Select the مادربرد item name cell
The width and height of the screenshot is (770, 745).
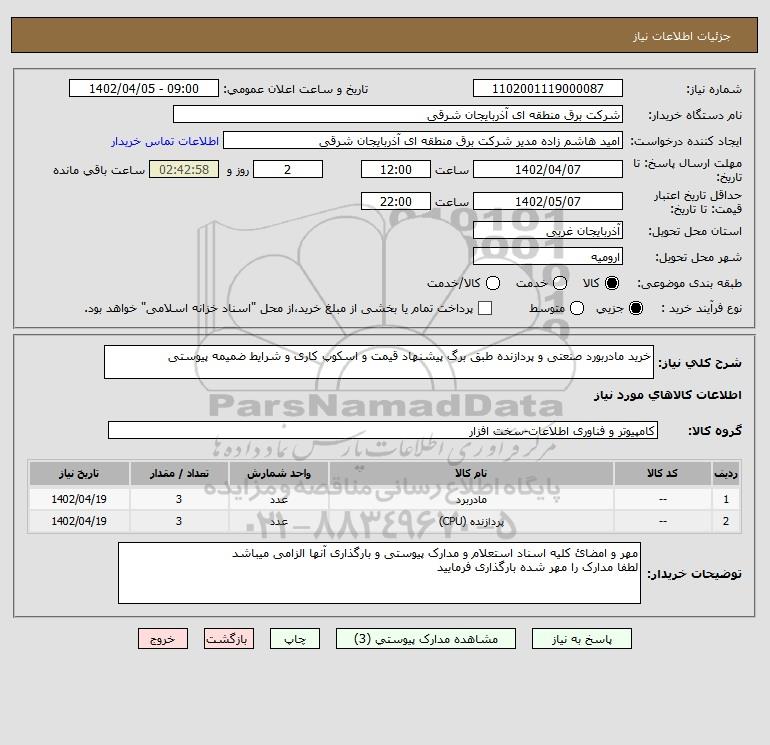(x=471, y=499)
